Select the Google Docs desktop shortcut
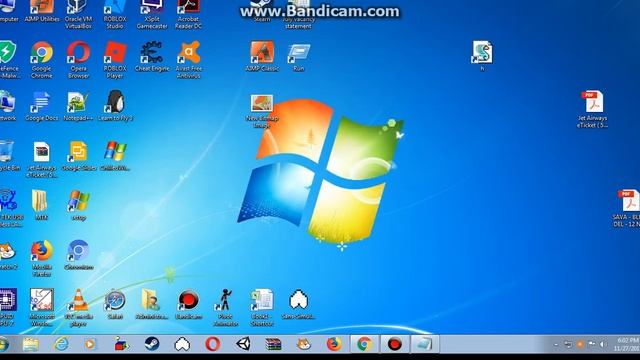The height and width of the screenshot is (360, 640). pos(42,106)
